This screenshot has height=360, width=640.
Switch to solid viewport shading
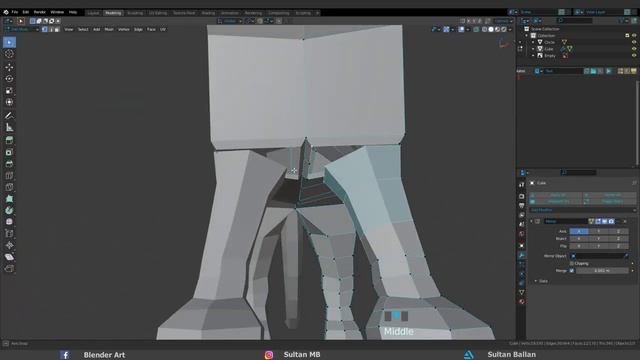tap(491, 29)
